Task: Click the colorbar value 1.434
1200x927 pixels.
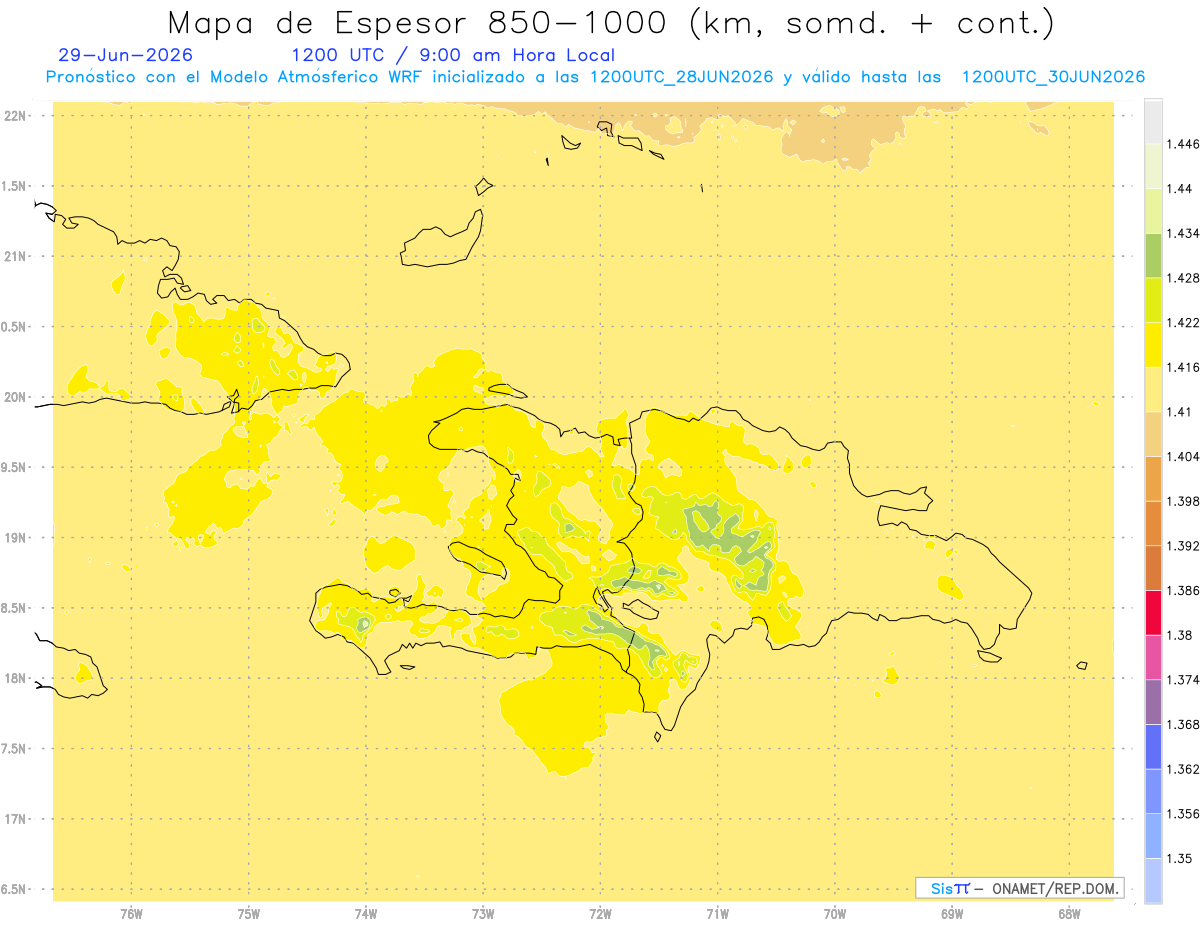Action: (x=1185, y=233)
